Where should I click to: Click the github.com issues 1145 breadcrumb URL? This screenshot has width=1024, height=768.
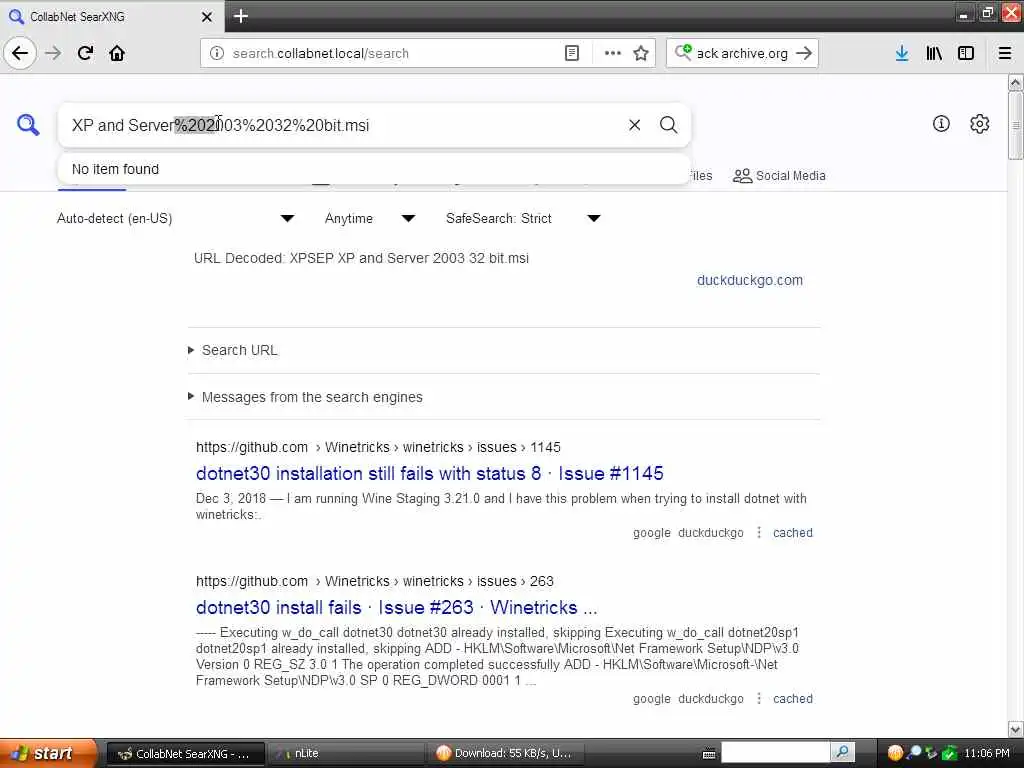pos(378,447)
